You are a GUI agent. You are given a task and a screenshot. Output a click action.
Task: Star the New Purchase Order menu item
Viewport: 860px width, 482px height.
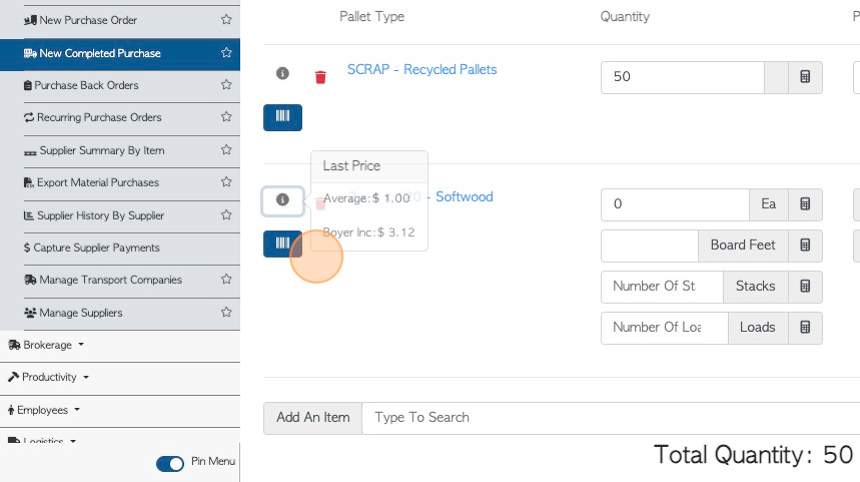point(226,20)
